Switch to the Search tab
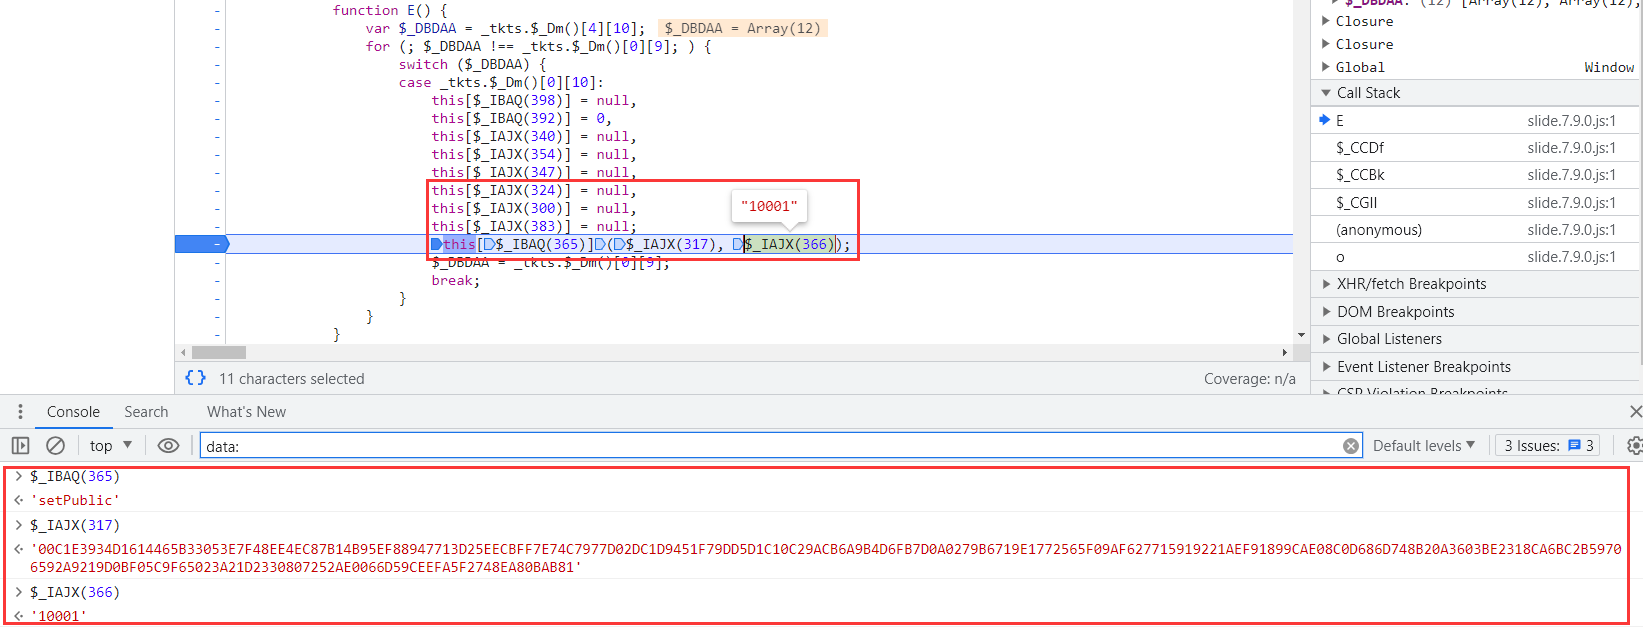Screen dimensions: 1643x630 [x=146, y=412]
